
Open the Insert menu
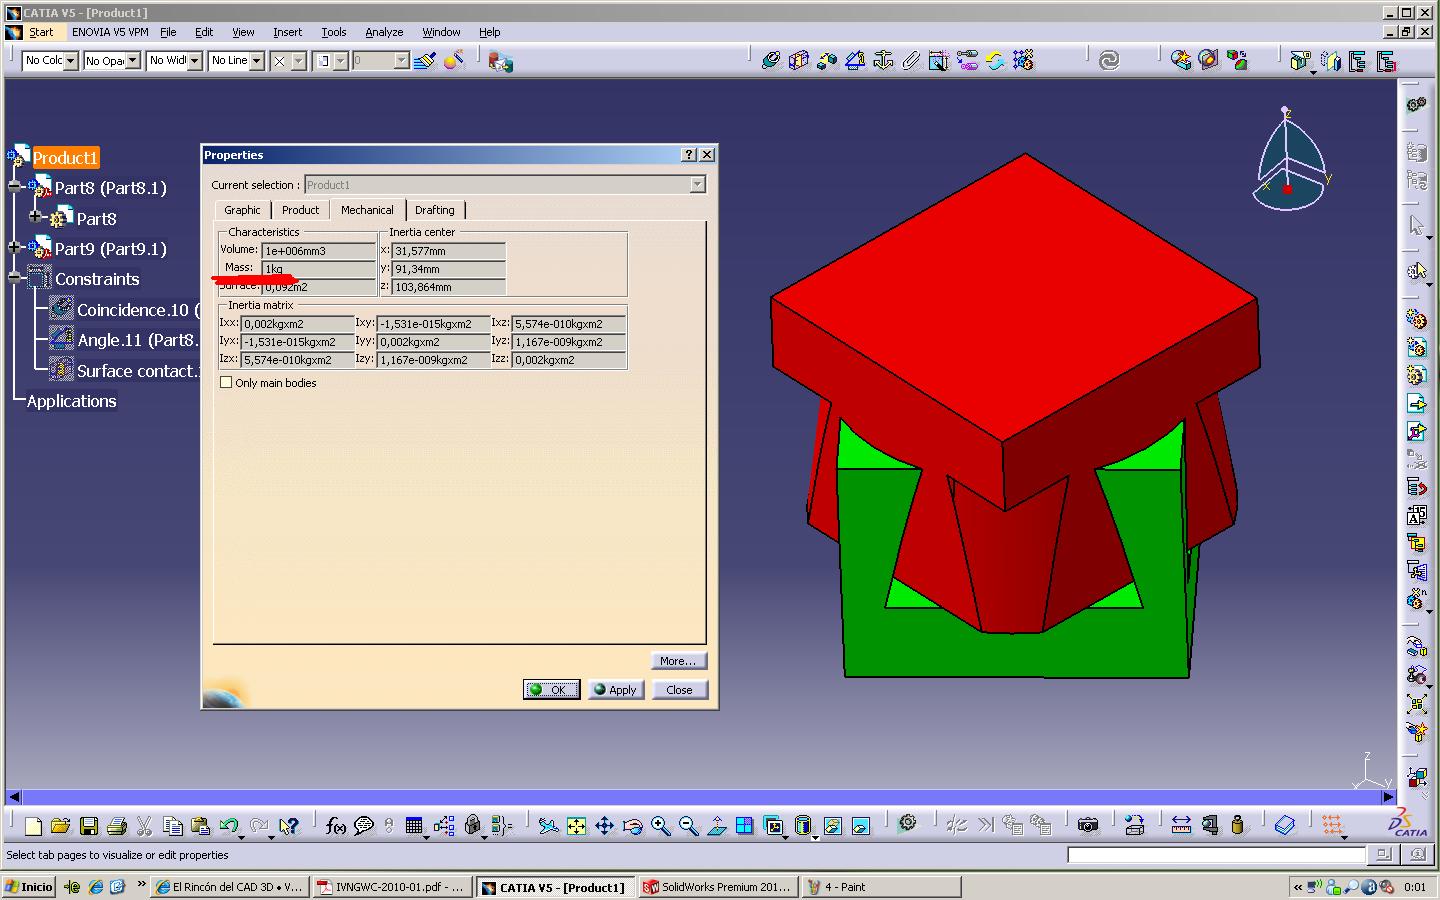coord(287,32)
